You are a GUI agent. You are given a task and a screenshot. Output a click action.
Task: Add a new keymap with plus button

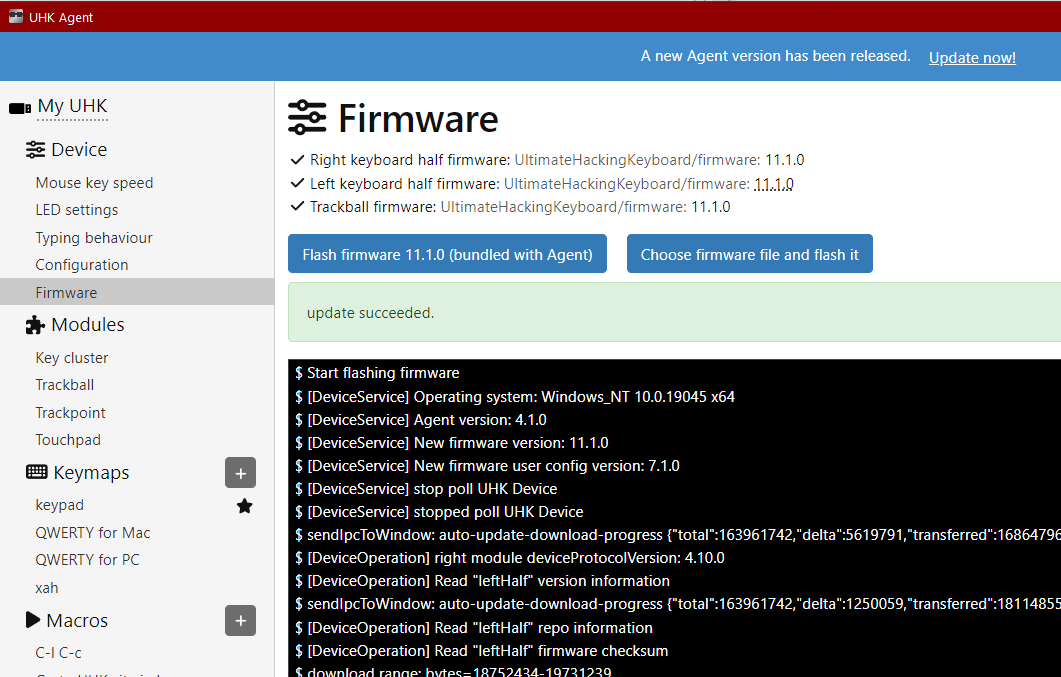click(240, 473)
